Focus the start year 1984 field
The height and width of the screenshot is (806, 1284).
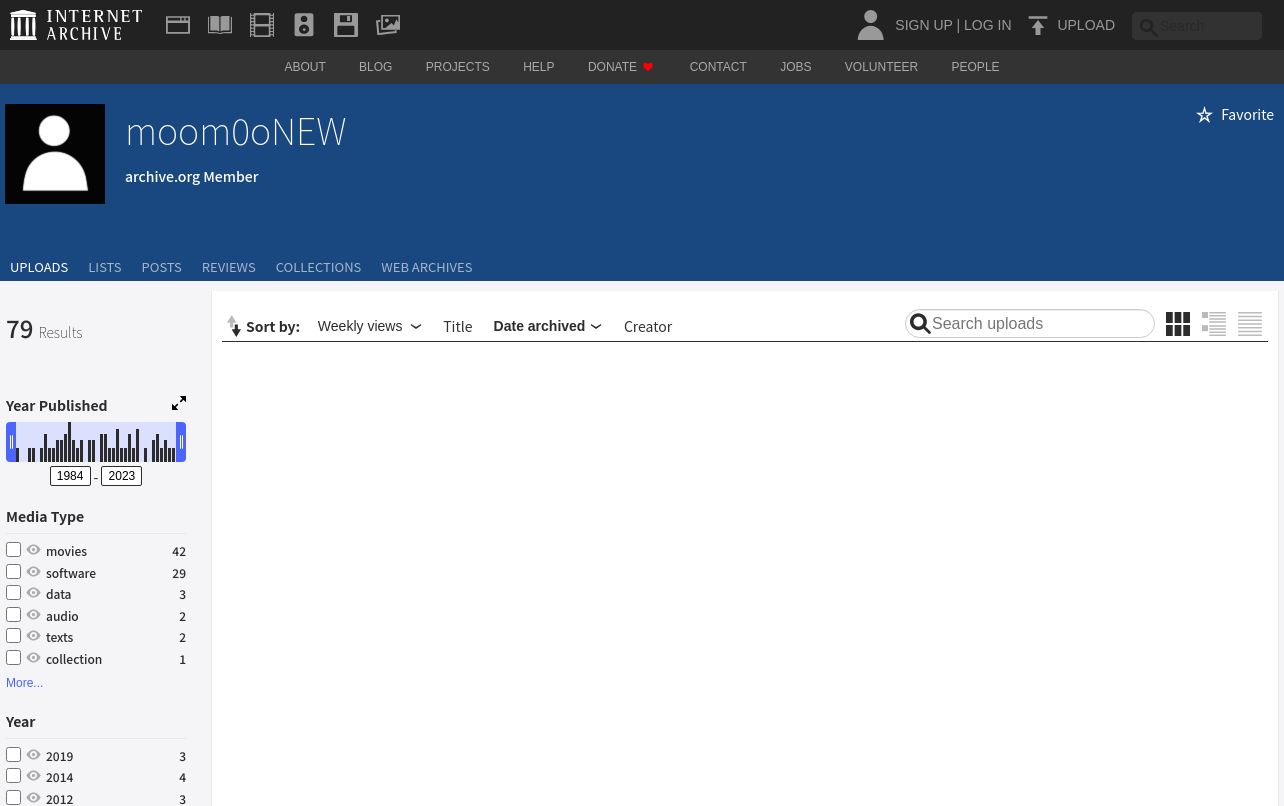[70, 476]
